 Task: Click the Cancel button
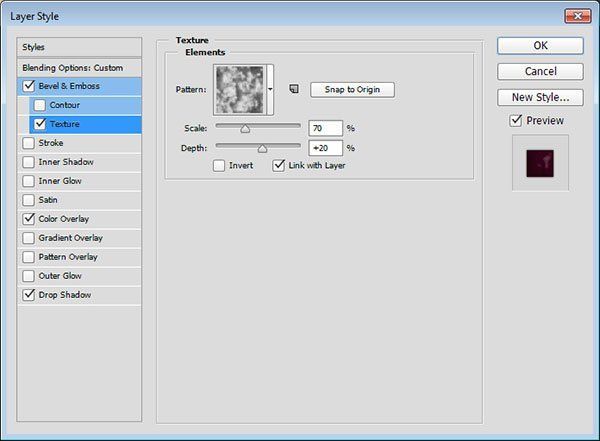(x=540, y=71)
